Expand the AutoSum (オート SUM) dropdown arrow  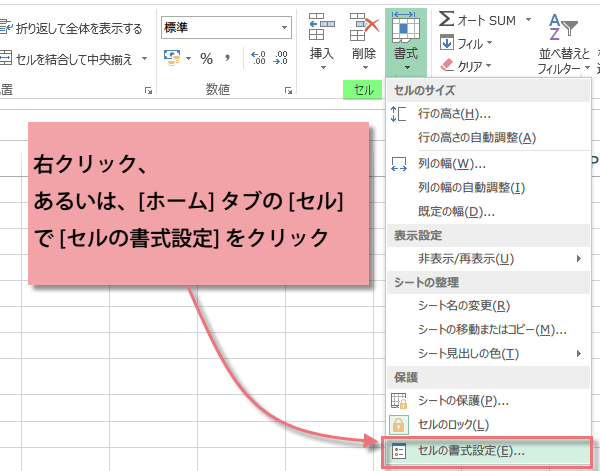coord(529,20)
